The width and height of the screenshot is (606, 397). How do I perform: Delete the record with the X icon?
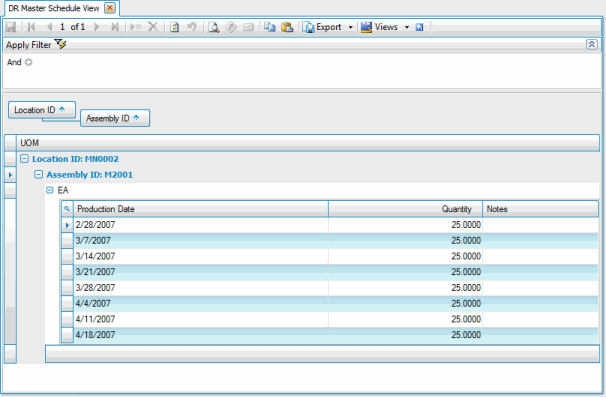(153, 27)
